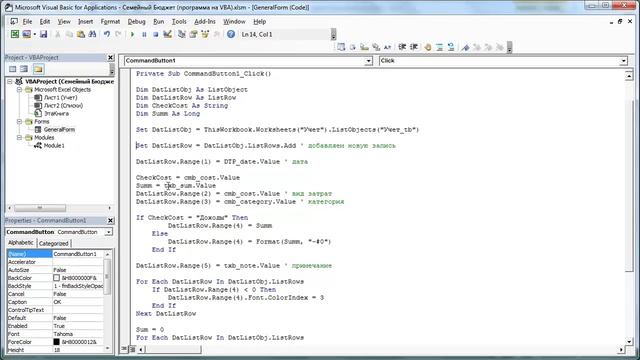Viewport: 640px width, 360px height.
Task: Select Module1 in project tree
Action: [54, 145]
